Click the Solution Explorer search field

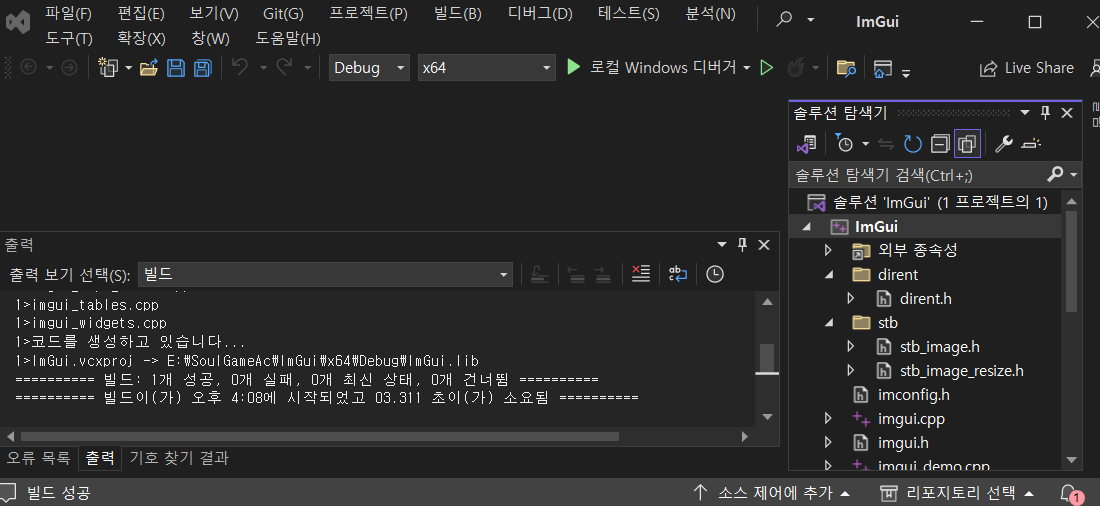pyautogui.click(x=919, y=175)
